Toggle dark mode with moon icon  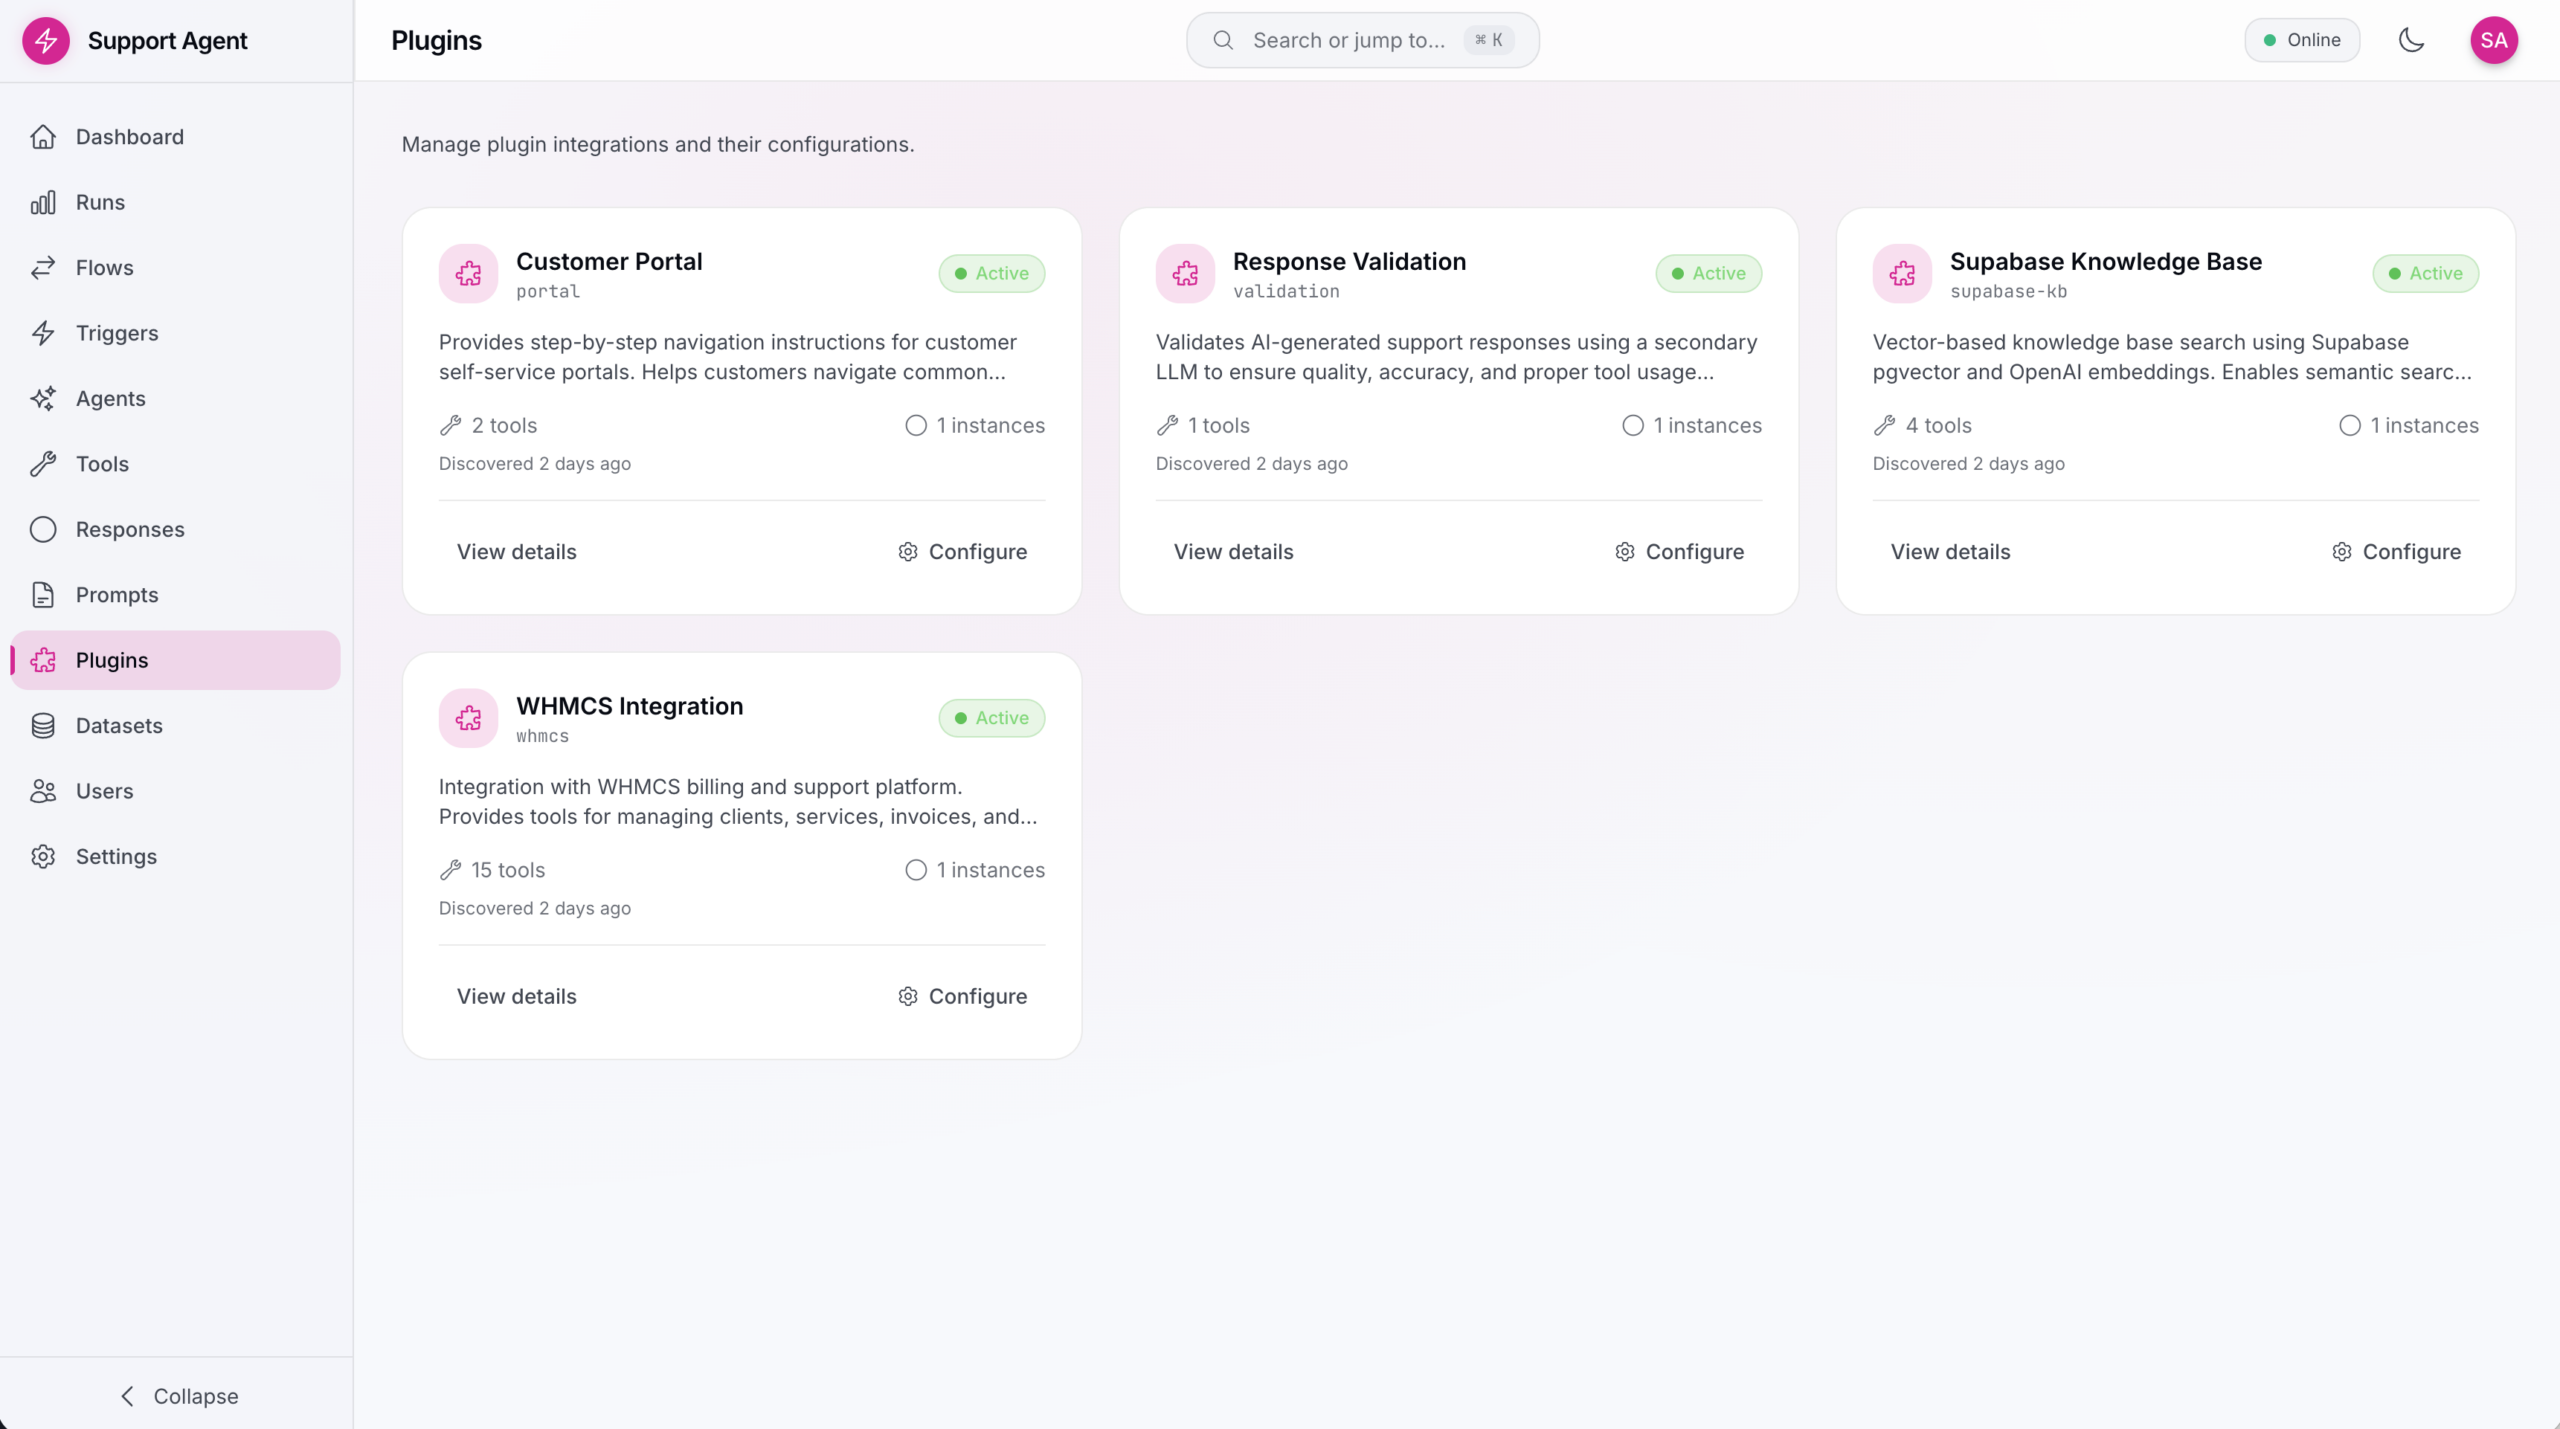point(2412,40)
